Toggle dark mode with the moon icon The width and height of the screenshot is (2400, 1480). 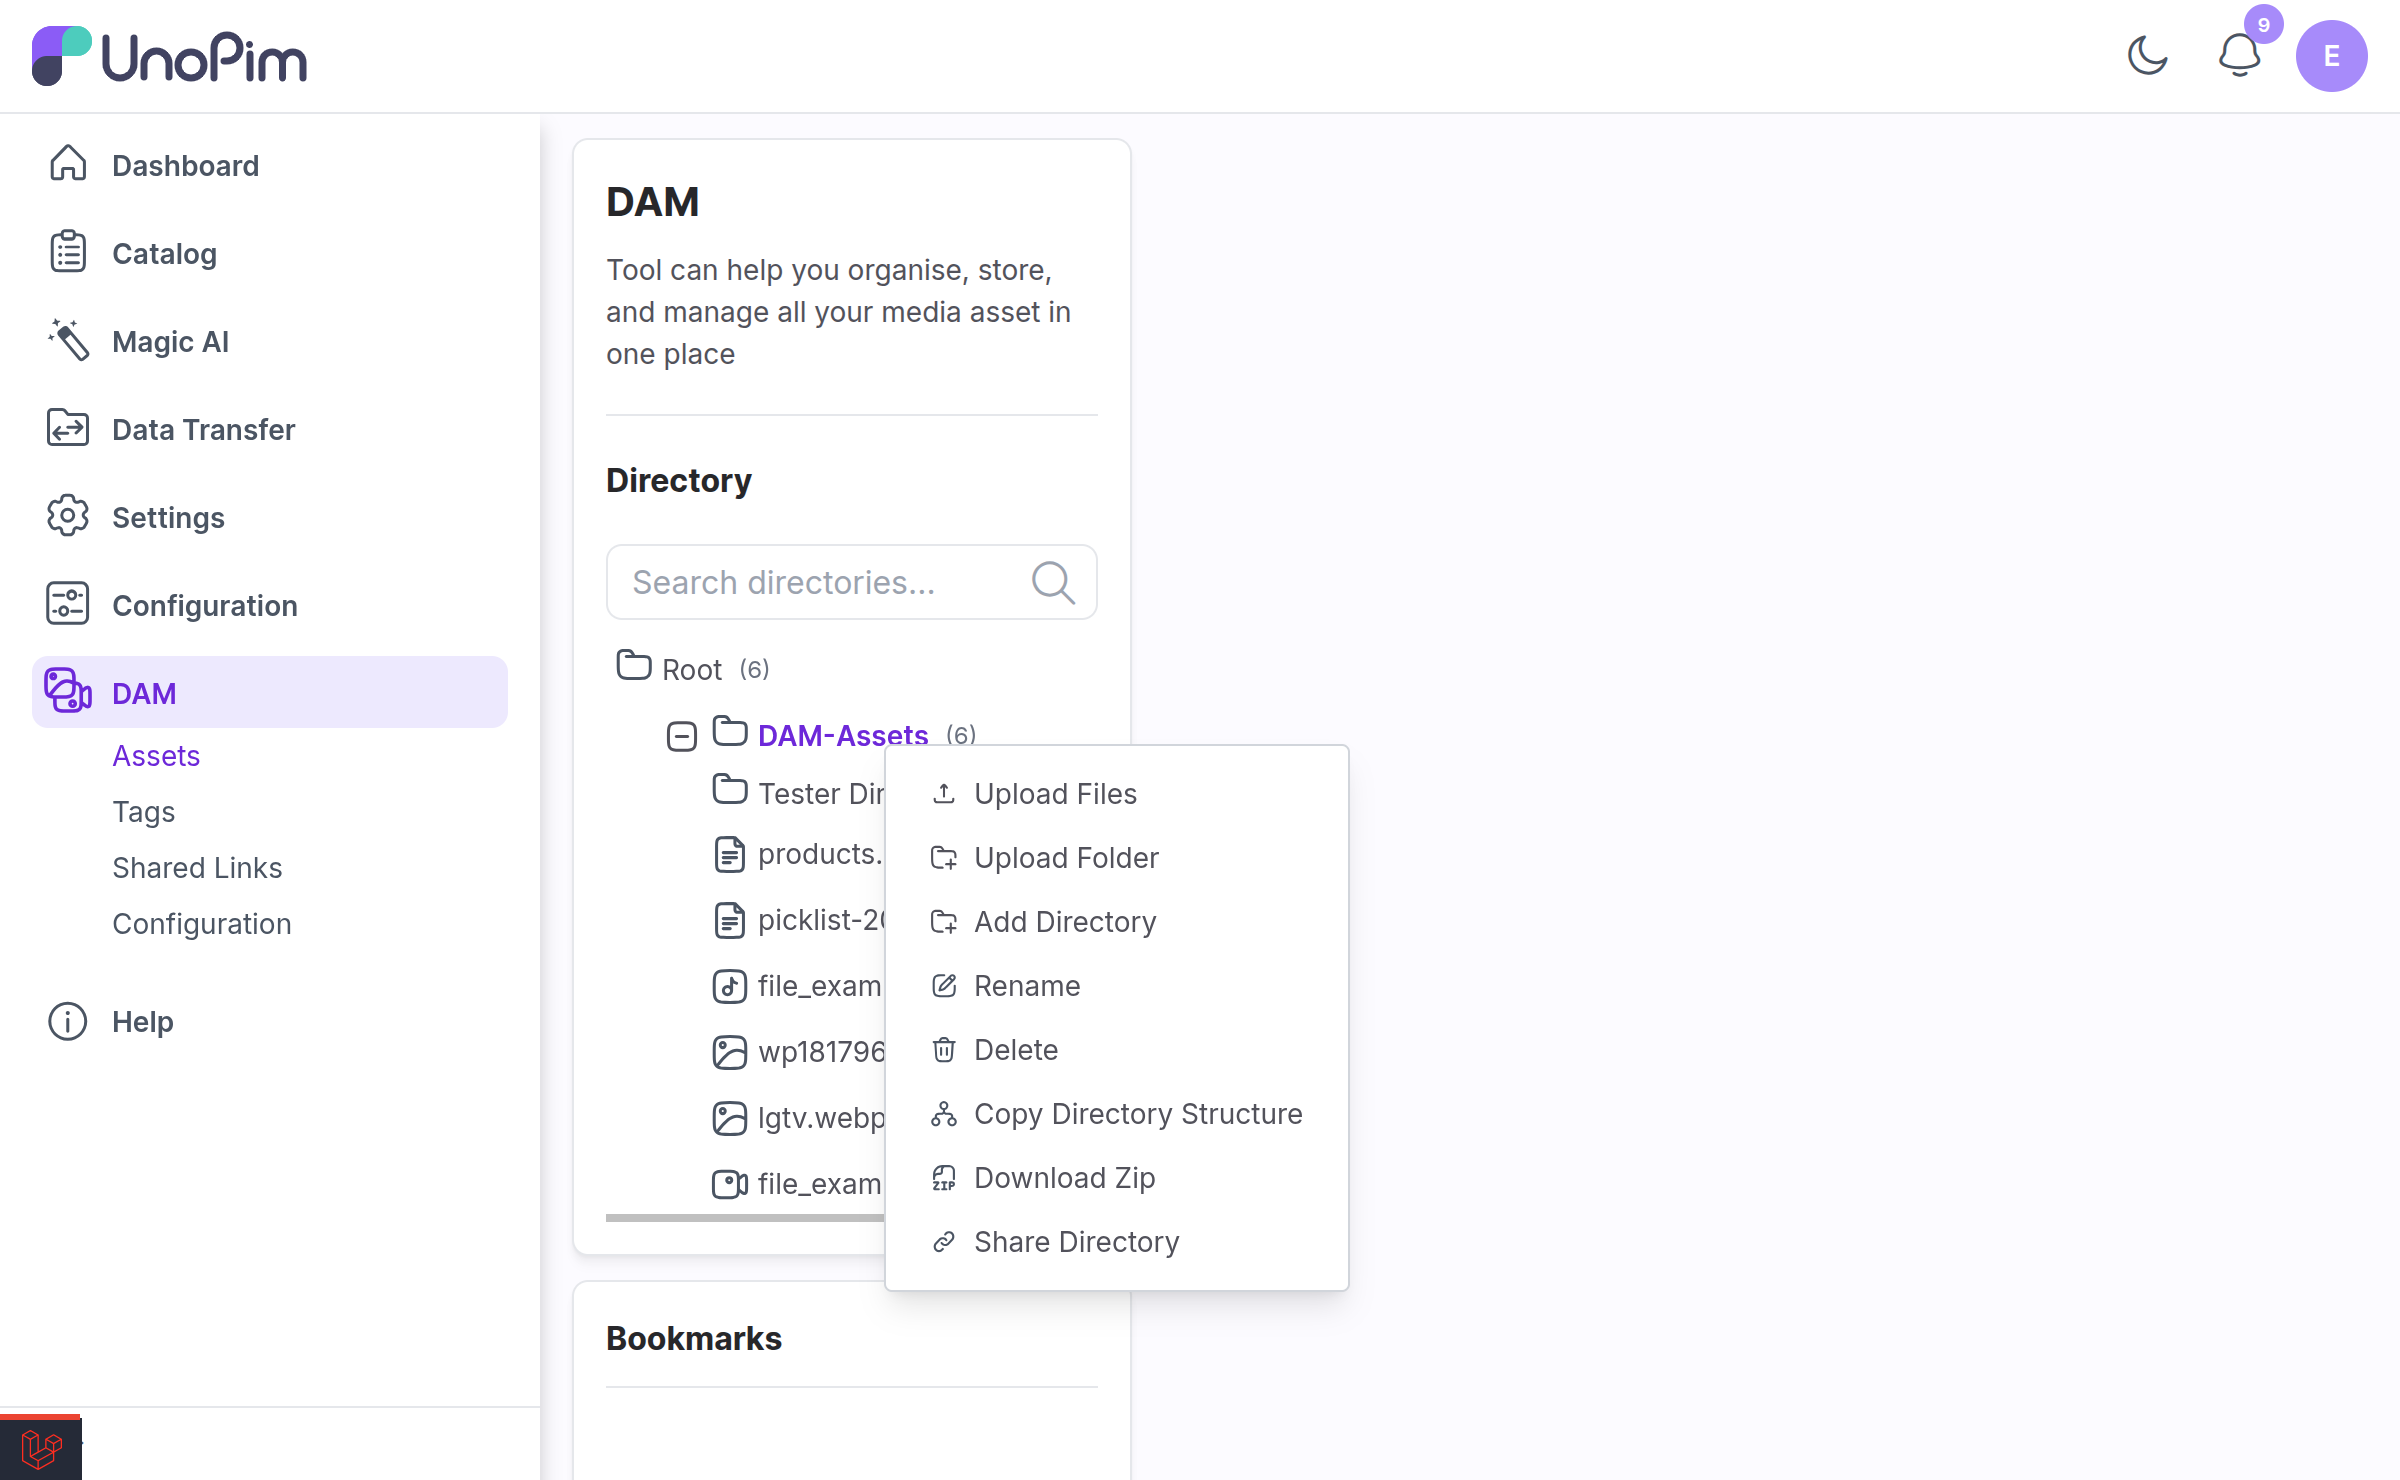[x=2147, y=56]
